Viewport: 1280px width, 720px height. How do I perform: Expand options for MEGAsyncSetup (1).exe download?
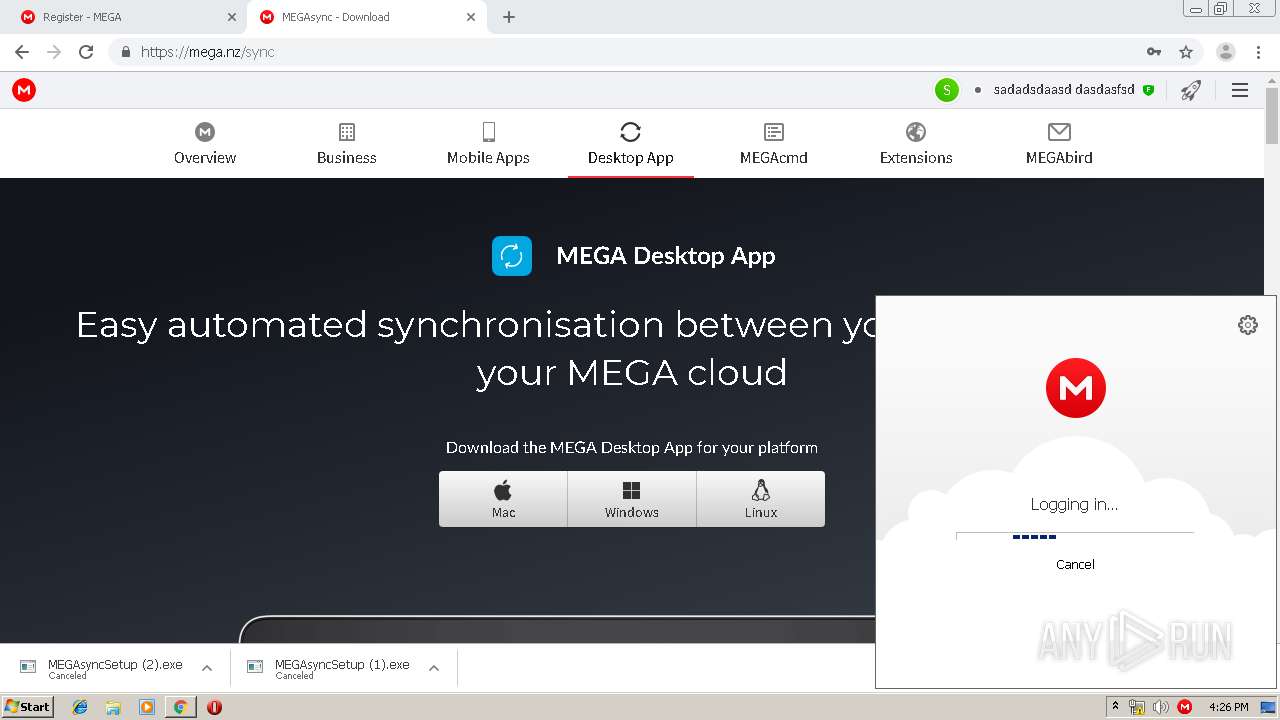point(434,668)
